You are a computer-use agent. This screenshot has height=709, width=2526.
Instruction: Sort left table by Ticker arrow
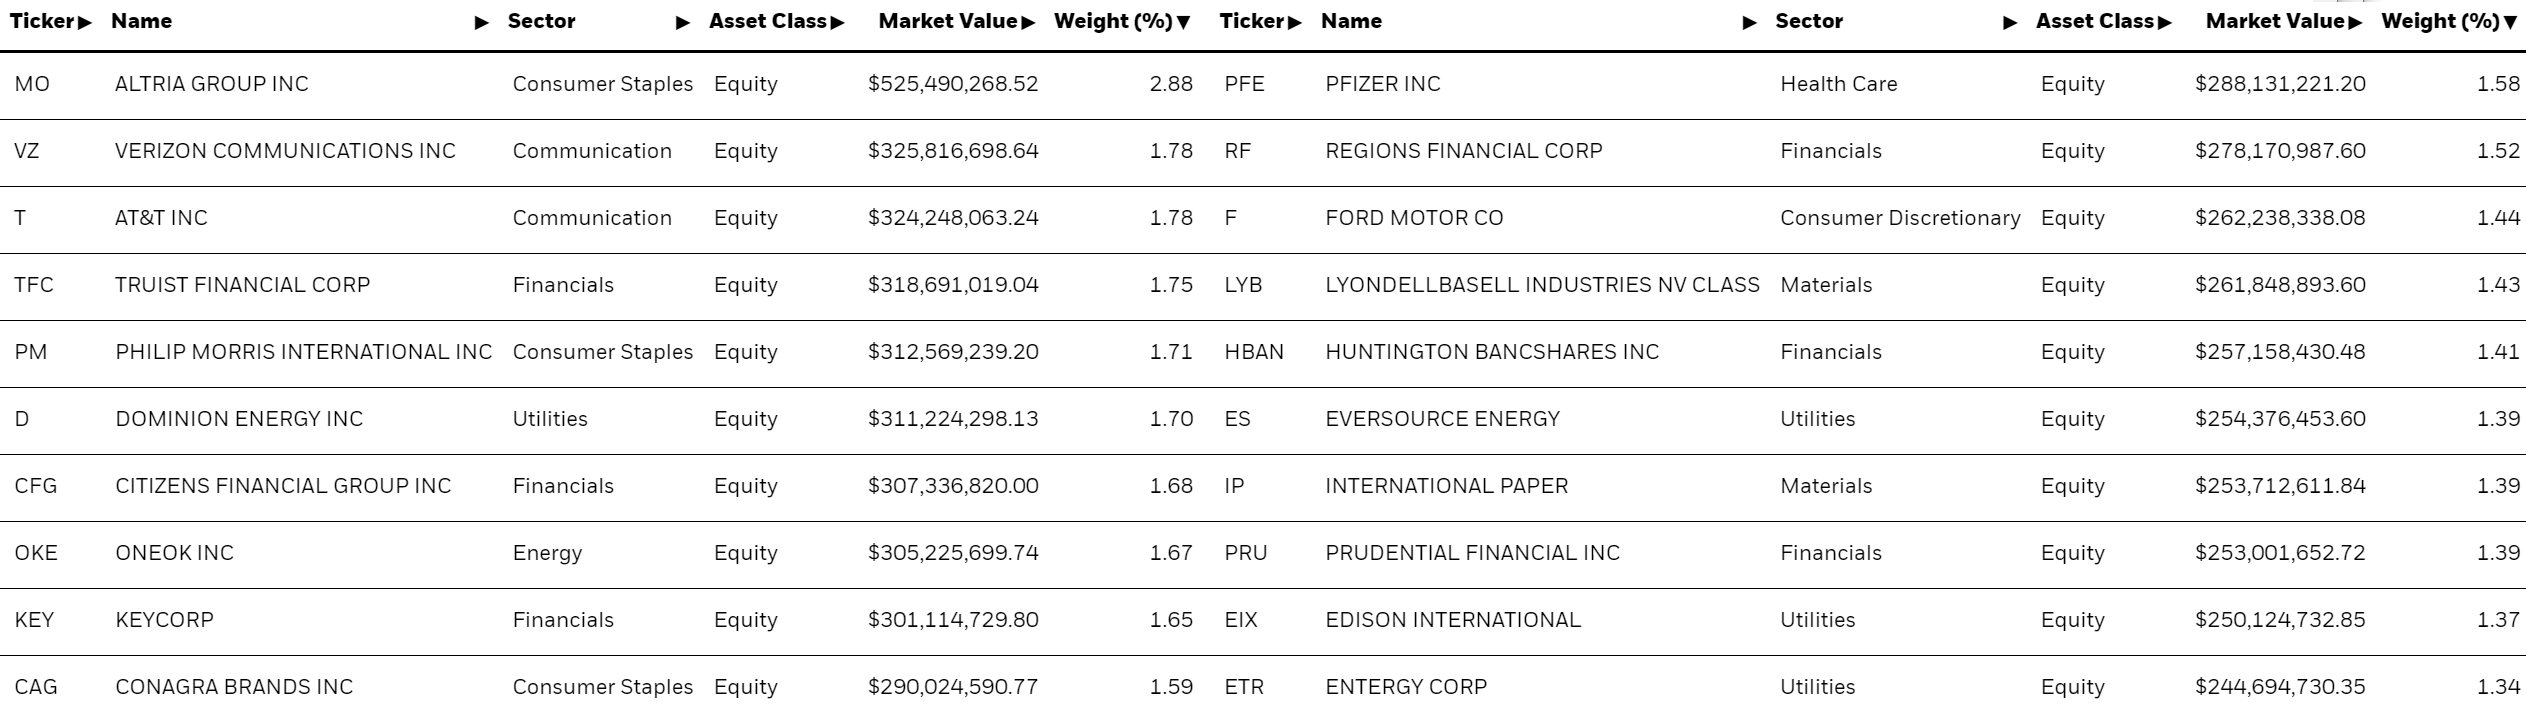(85, 22)
